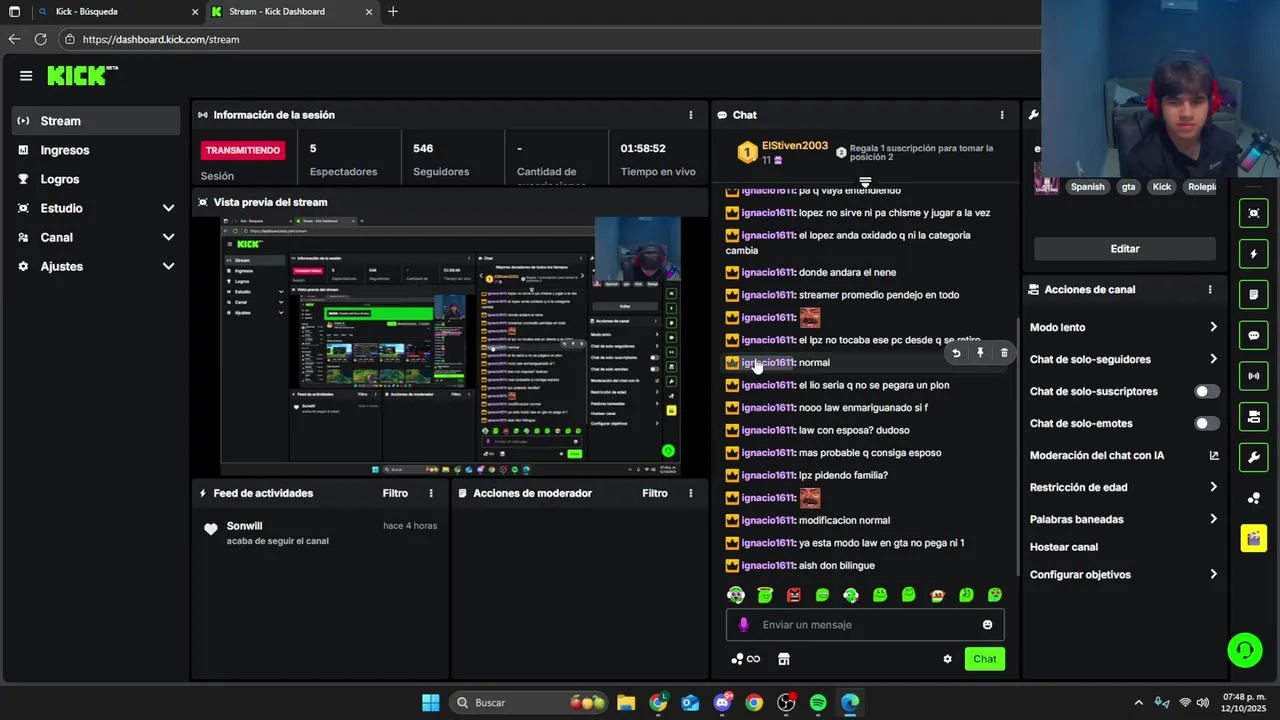Click the yellow clapperboard clip icon
The height and width of the screenshot is (720, 1280).
1254,539
